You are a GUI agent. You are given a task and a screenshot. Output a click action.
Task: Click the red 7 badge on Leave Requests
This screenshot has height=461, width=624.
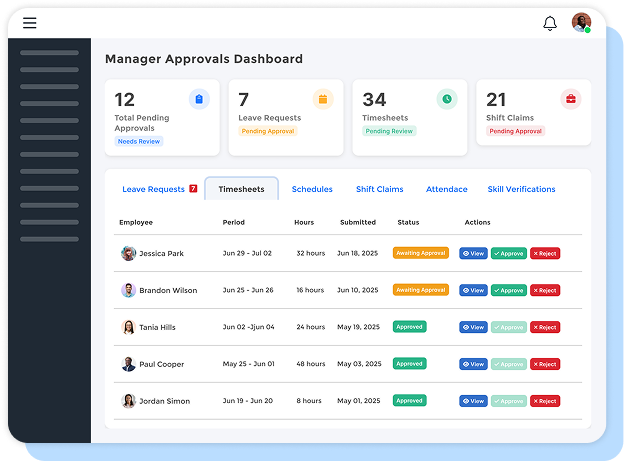pos(193,188)
